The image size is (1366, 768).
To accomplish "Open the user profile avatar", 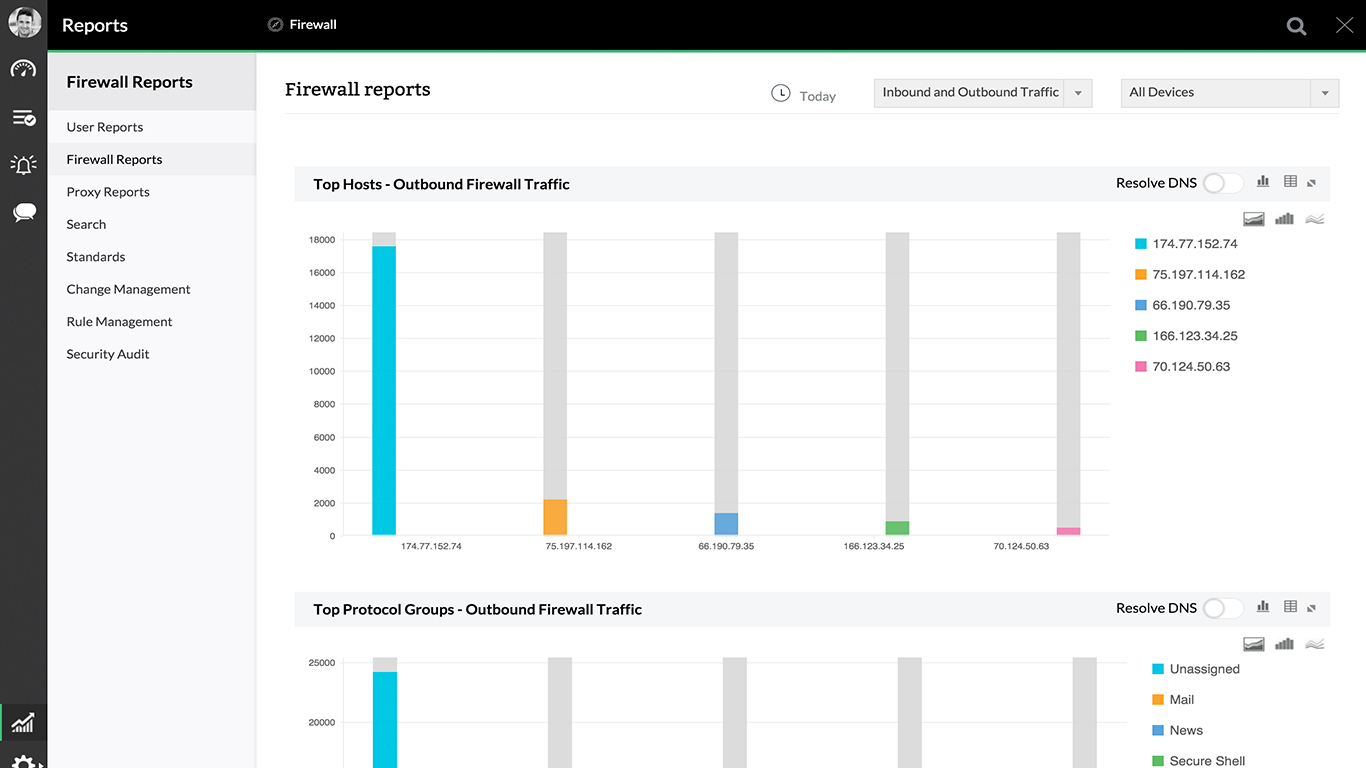I will click(x=24, y=23).
